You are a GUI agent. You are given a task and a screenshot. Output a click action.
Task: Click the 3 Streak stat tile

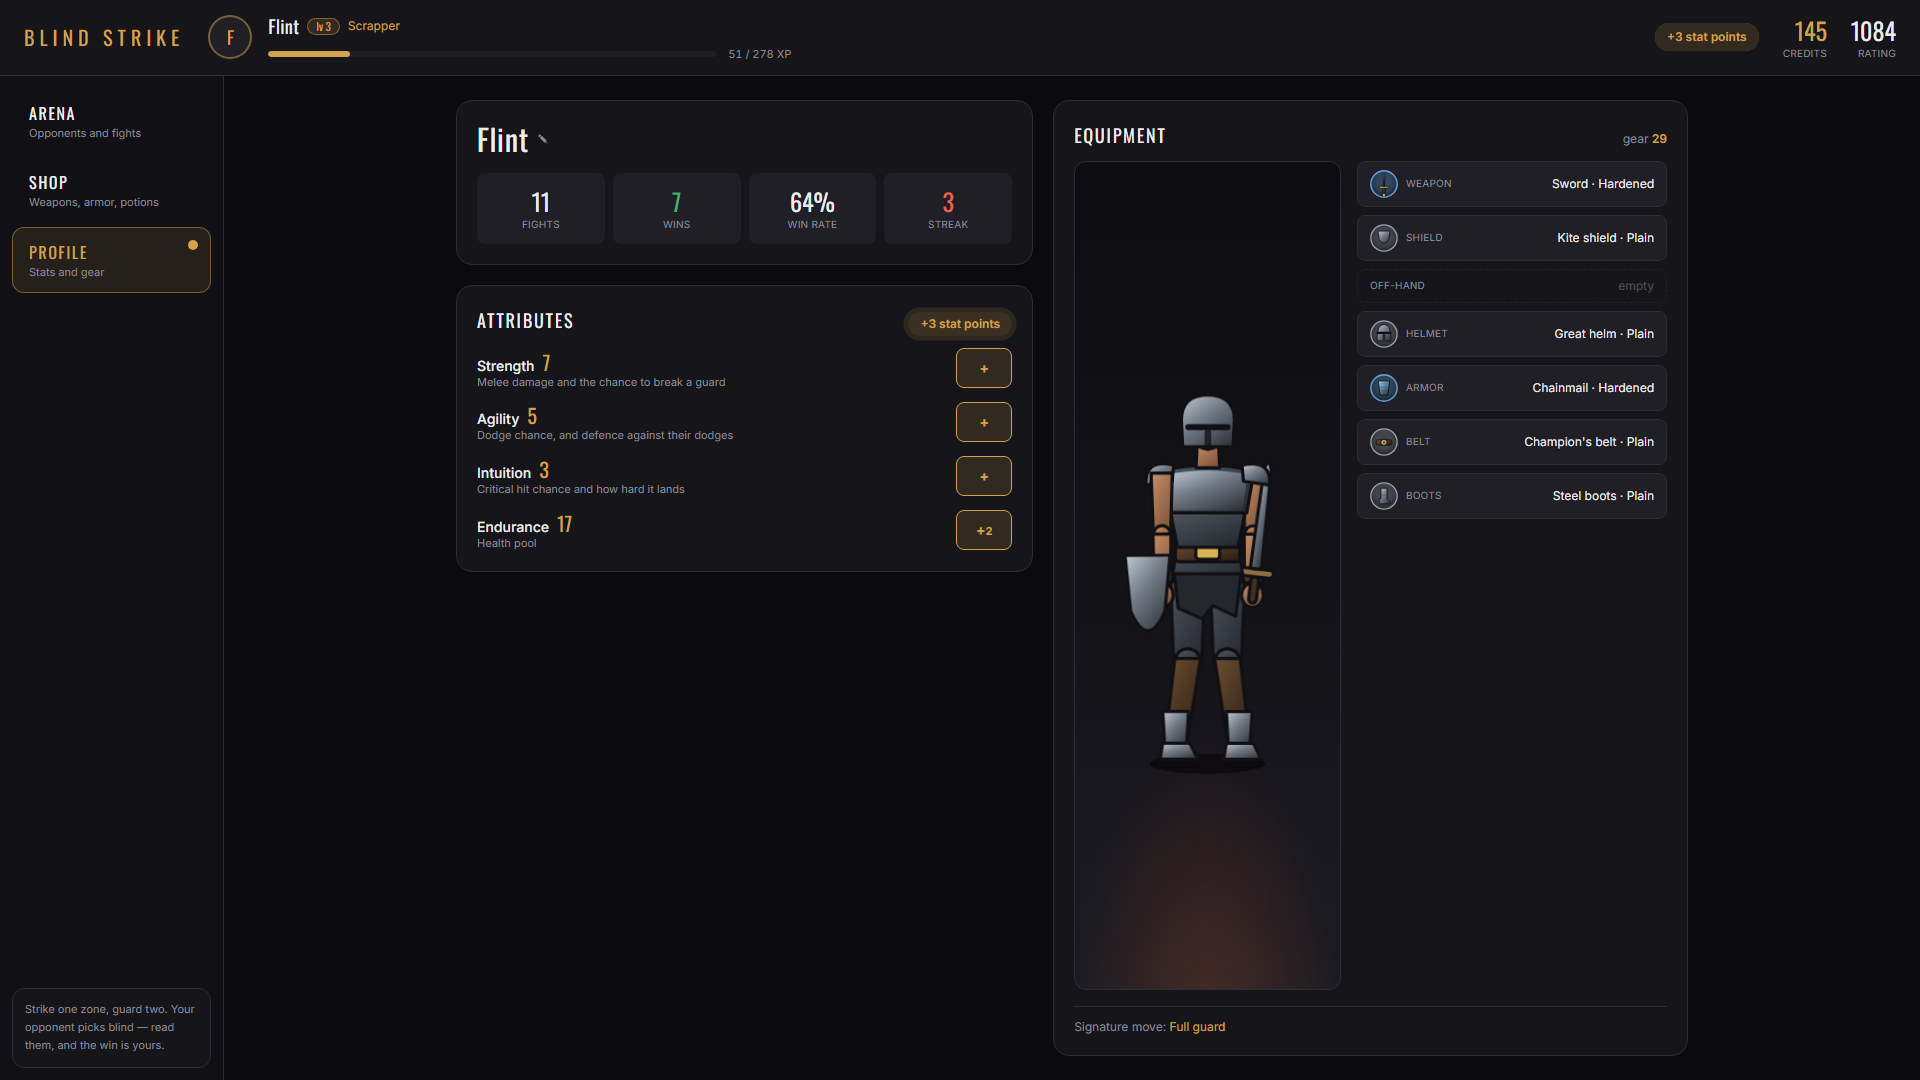[948, 209]
